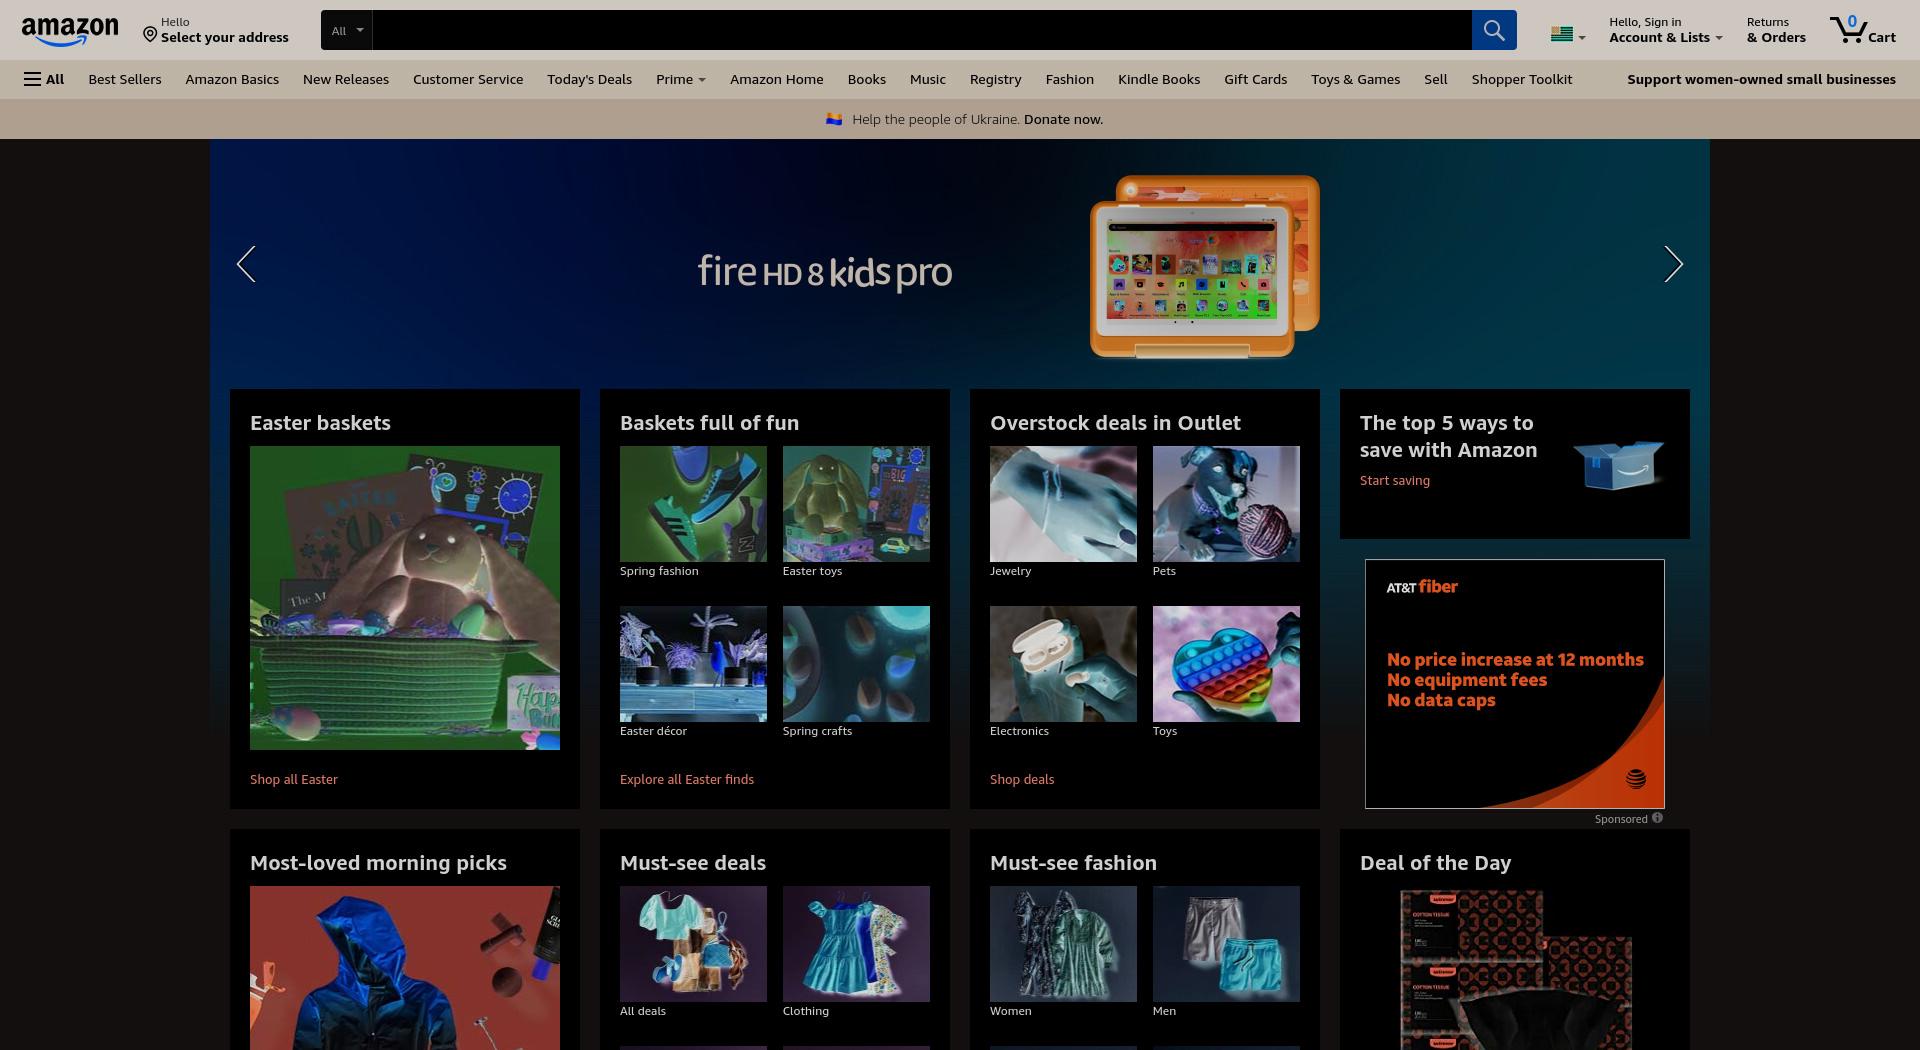The width and height of the screenshot is (1920, 1050).
Task: Click the Amazon box saving icon
Action: [x=1618, y=465]
